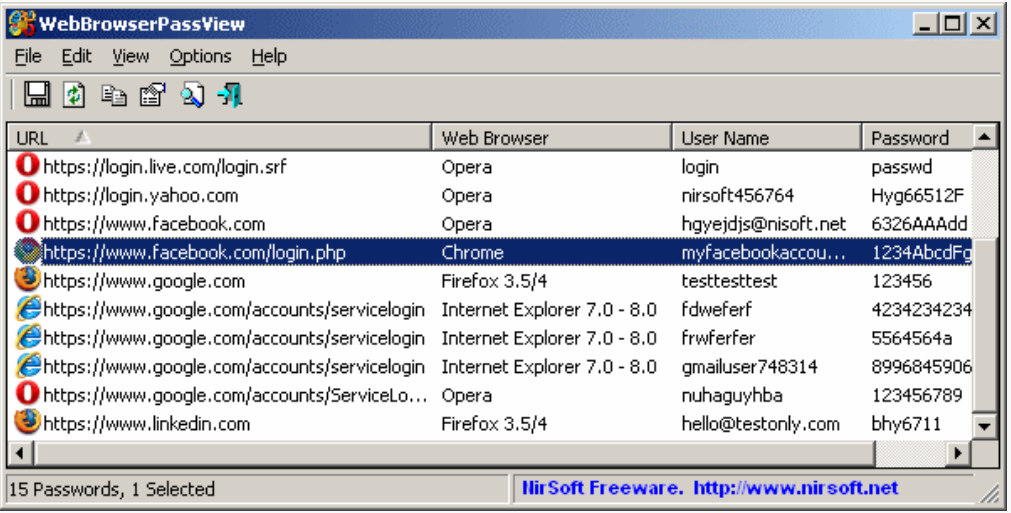Viewport: 1011px width, 513px height.
Task: Open the Properties toolbar icon
Action: [x=153, y=95]
